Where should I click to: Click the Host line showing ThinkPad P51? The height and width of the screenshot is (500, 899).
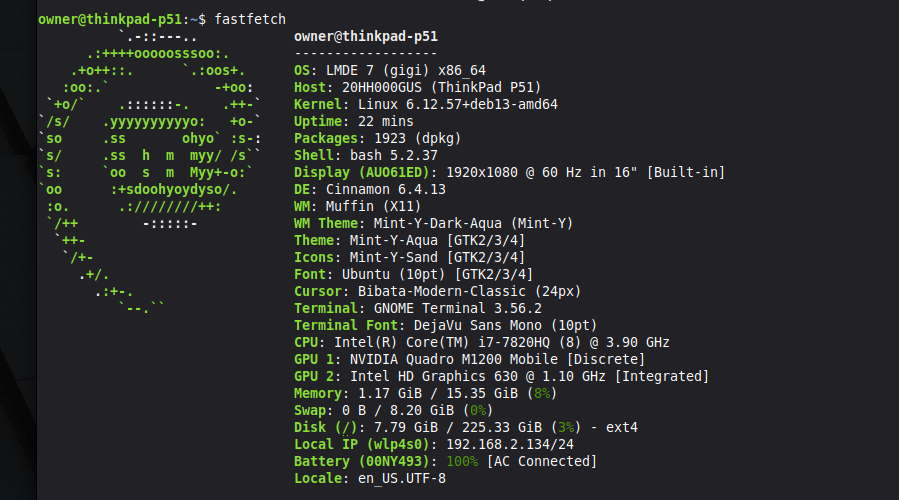click(419, 87)
